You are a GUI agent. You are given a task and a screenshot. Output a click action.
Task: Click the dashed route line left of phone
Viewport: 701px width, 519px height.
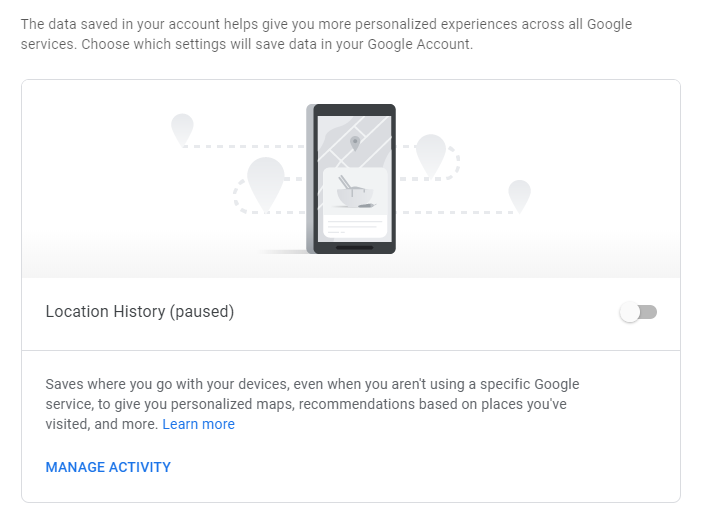[x=245, y=146]
